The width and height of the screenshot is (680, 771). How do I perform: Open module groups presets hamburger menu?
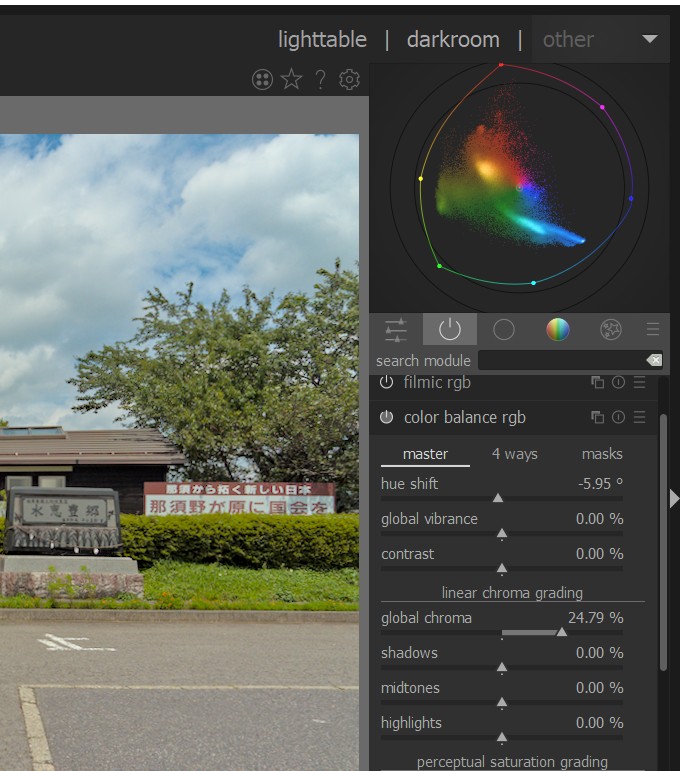coord(653,329)
